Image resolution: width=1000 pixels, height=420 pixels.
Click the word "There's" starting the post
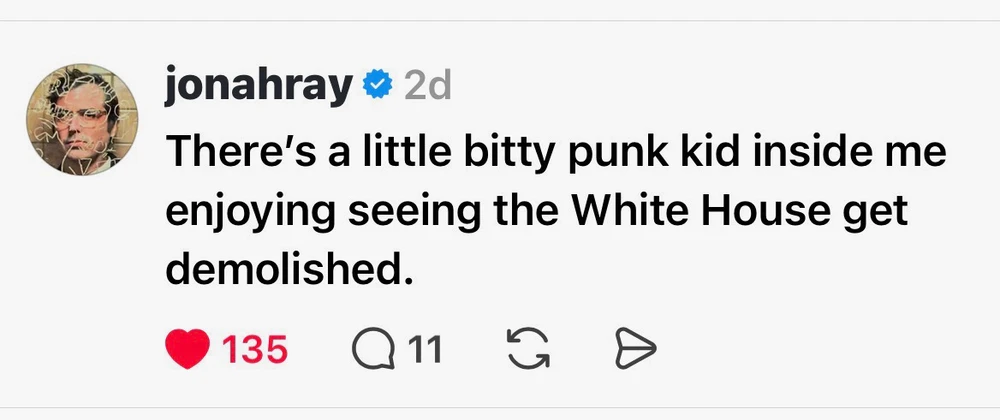227,154
